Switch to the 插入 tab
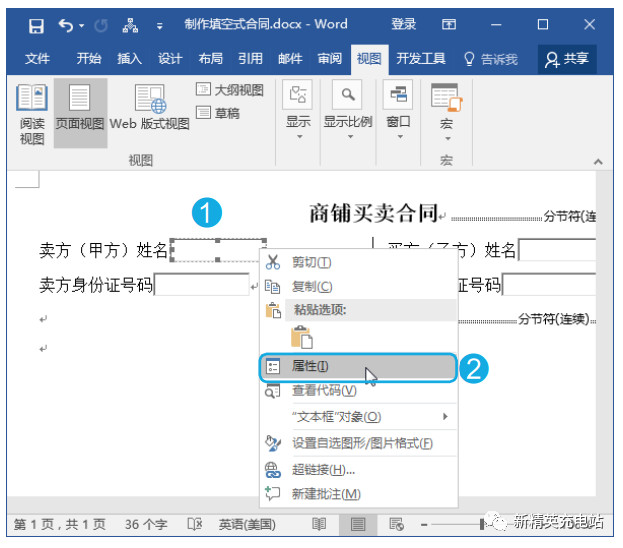This screenshot has height=548, width=623. point(129,59)
